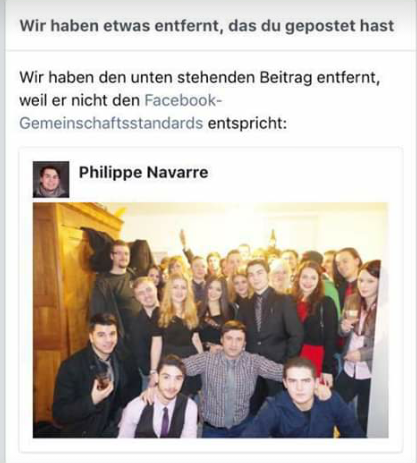This screenshot has width=417, height=463.
Task: Click the text "weil er nicht den"
Action: pyautogui.click(x=80, y=100)
